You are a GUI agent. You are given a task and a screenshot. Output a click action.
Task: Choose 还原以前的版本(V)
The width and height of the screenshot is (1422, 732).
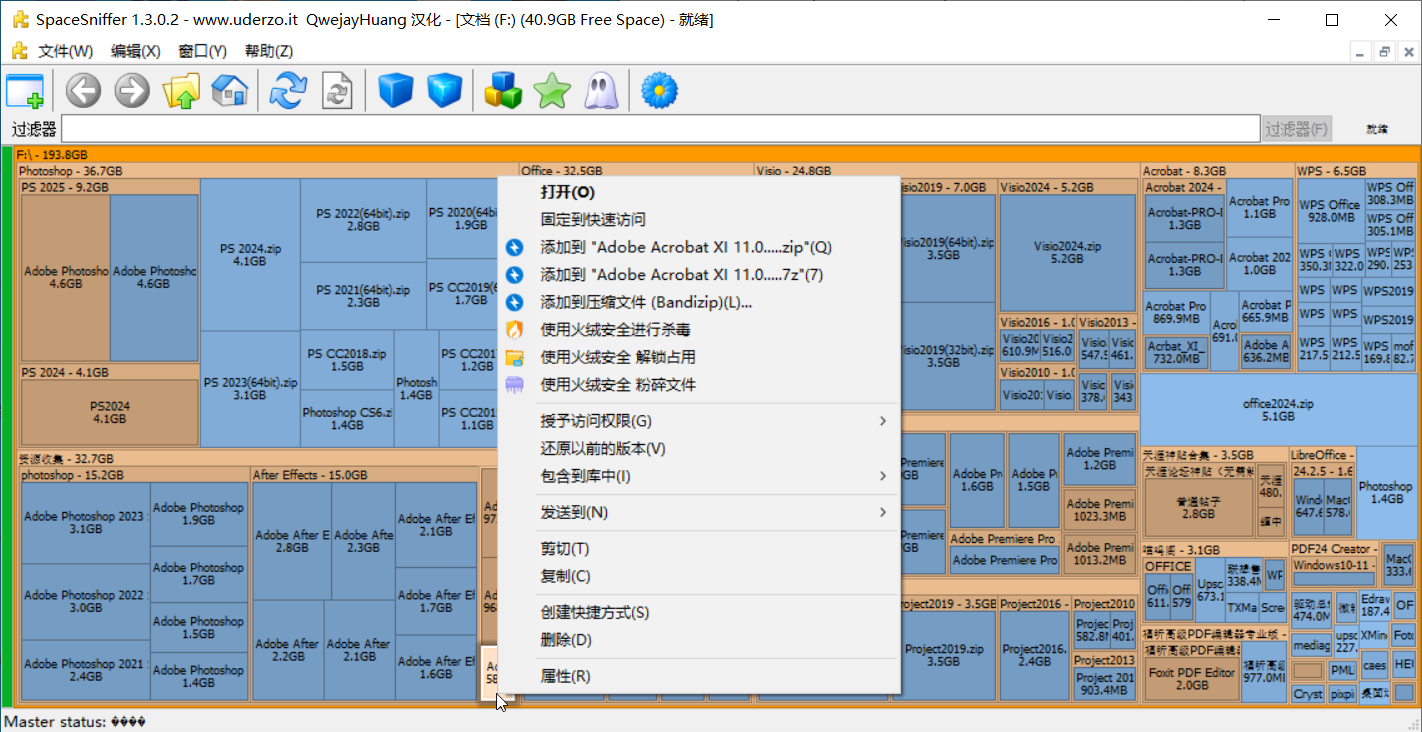[x=699, y=449]
